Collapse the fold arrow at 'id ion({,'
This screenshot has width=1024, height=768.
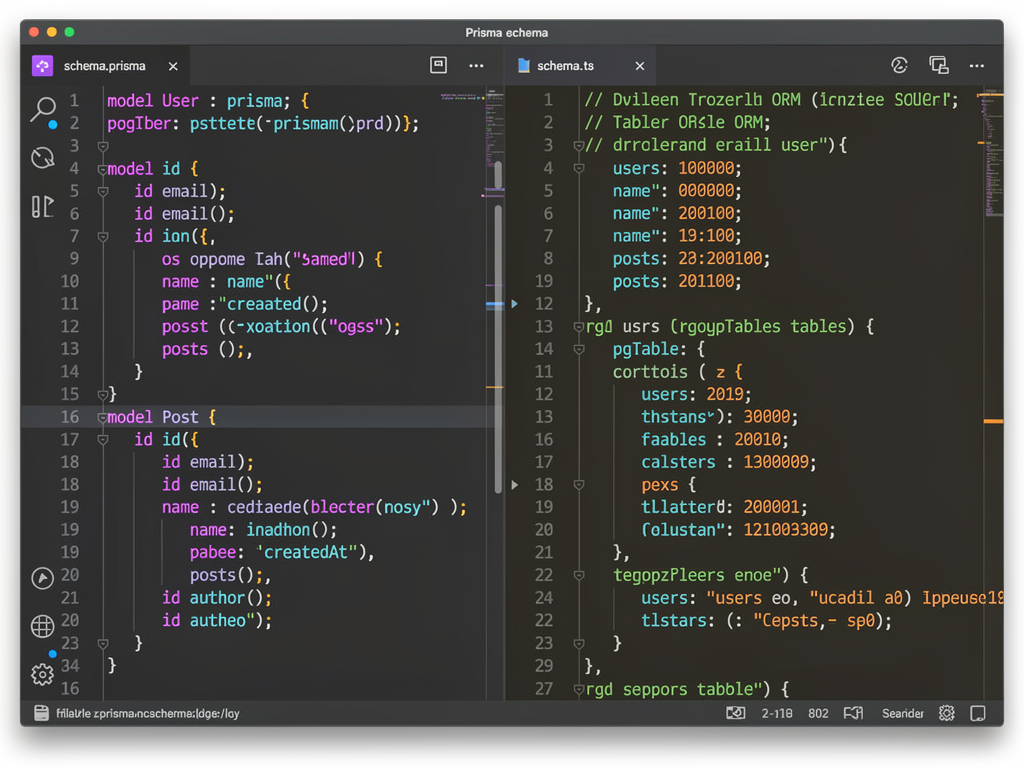(x=103, y=236)
